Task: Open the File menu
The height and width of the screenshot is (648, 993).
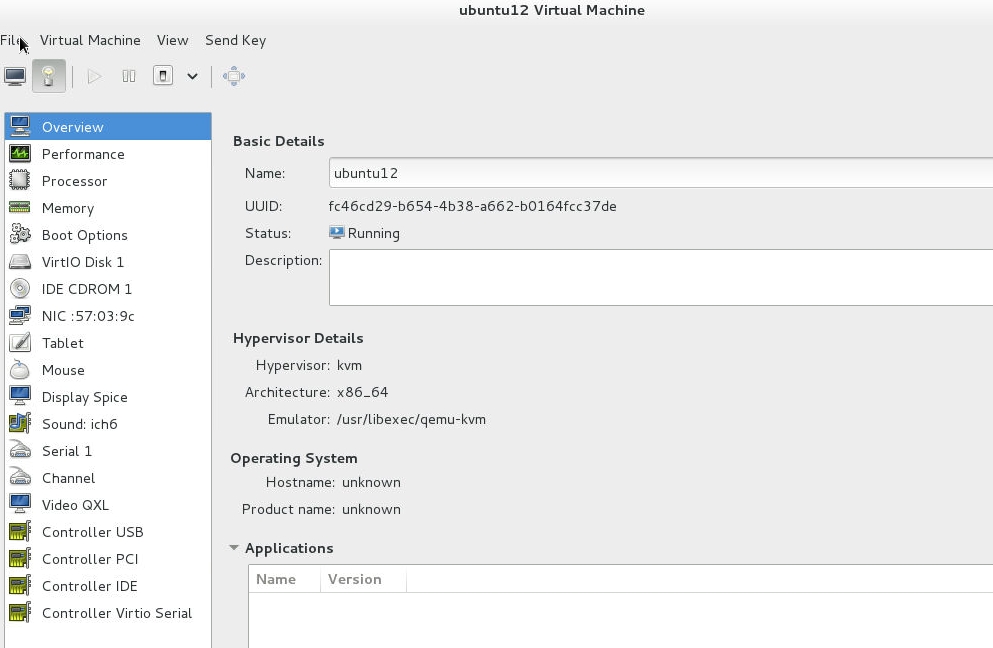Action: click(11, 40)
